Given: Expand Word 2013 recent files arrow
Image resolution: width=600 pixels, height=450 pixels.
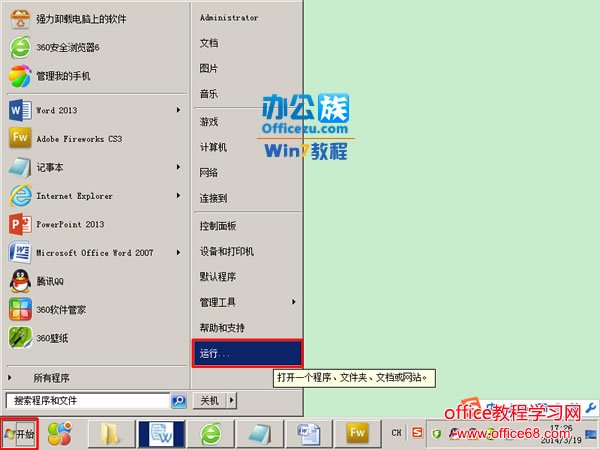Looking at the screenshot, I should [178, 110].
